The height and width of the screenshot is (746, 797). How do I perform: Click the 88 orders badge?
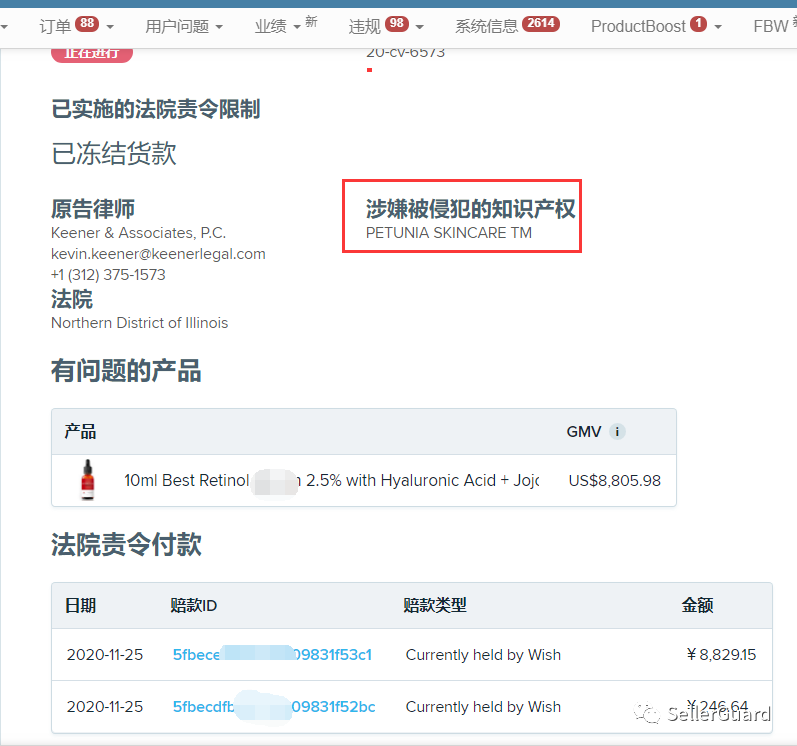[87, 23]
